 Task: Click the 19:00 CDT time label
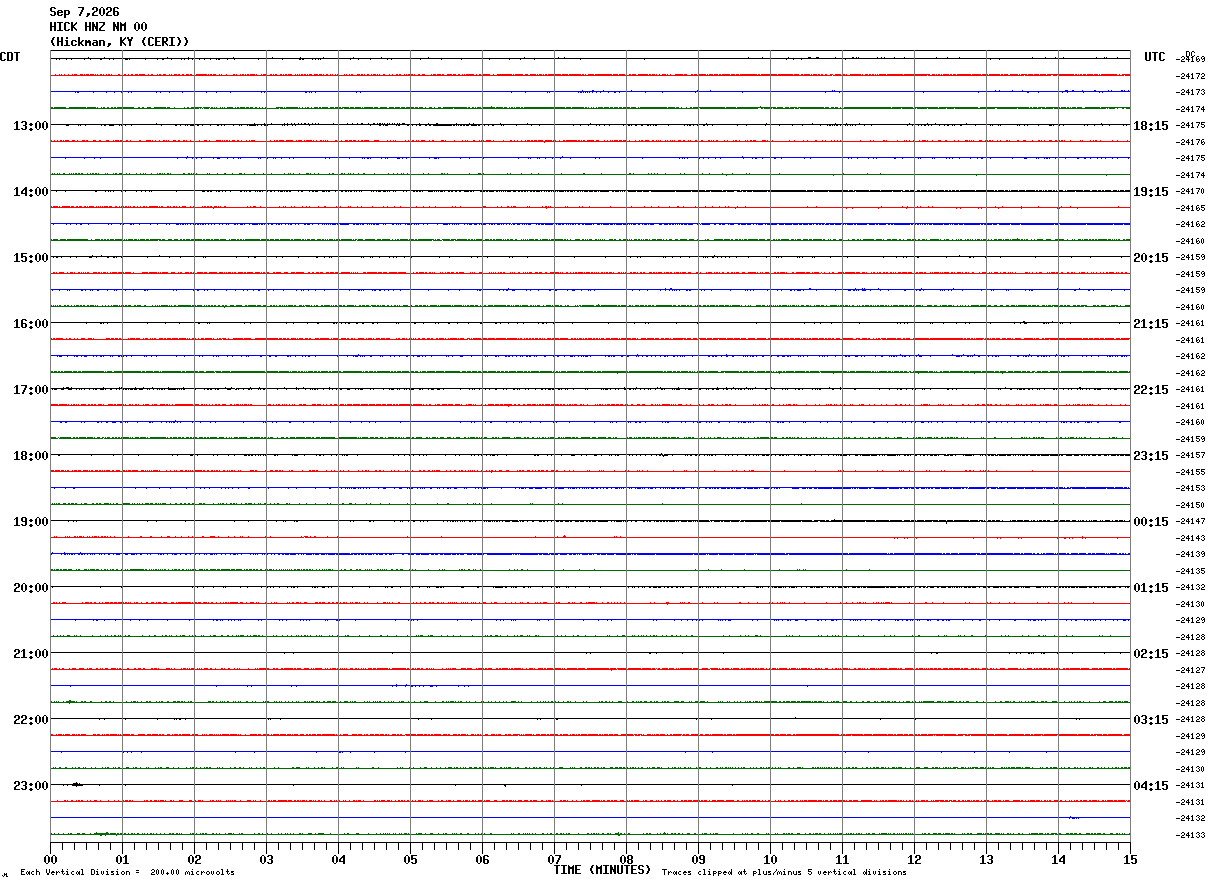(30, 522)
